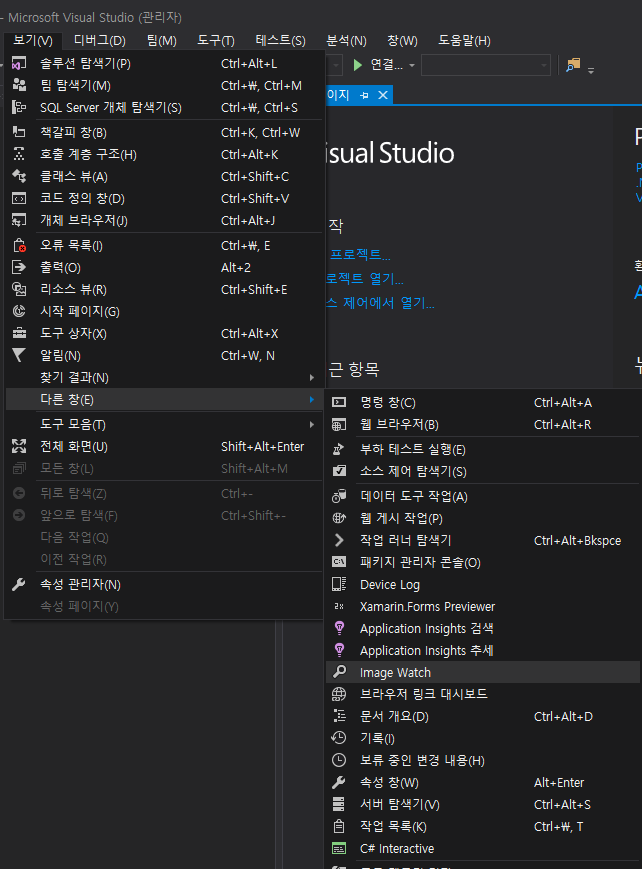Click the 웹 브라우저 icon
642x869 pixels.
[339, 425]
